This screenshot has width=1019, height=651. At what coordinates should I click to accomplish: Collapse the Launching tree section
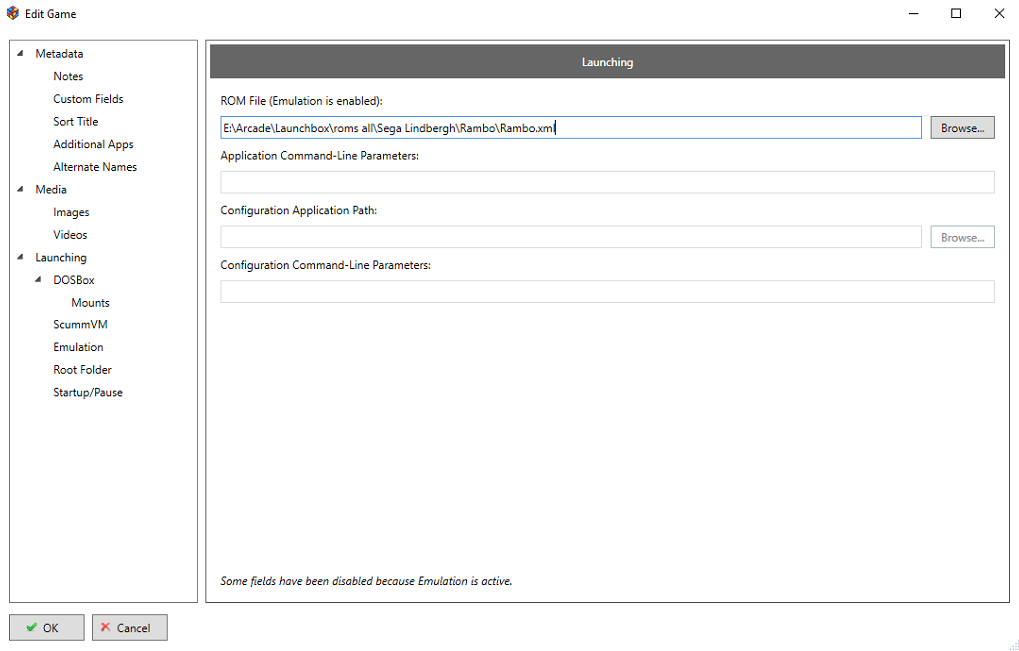point(20,257)
